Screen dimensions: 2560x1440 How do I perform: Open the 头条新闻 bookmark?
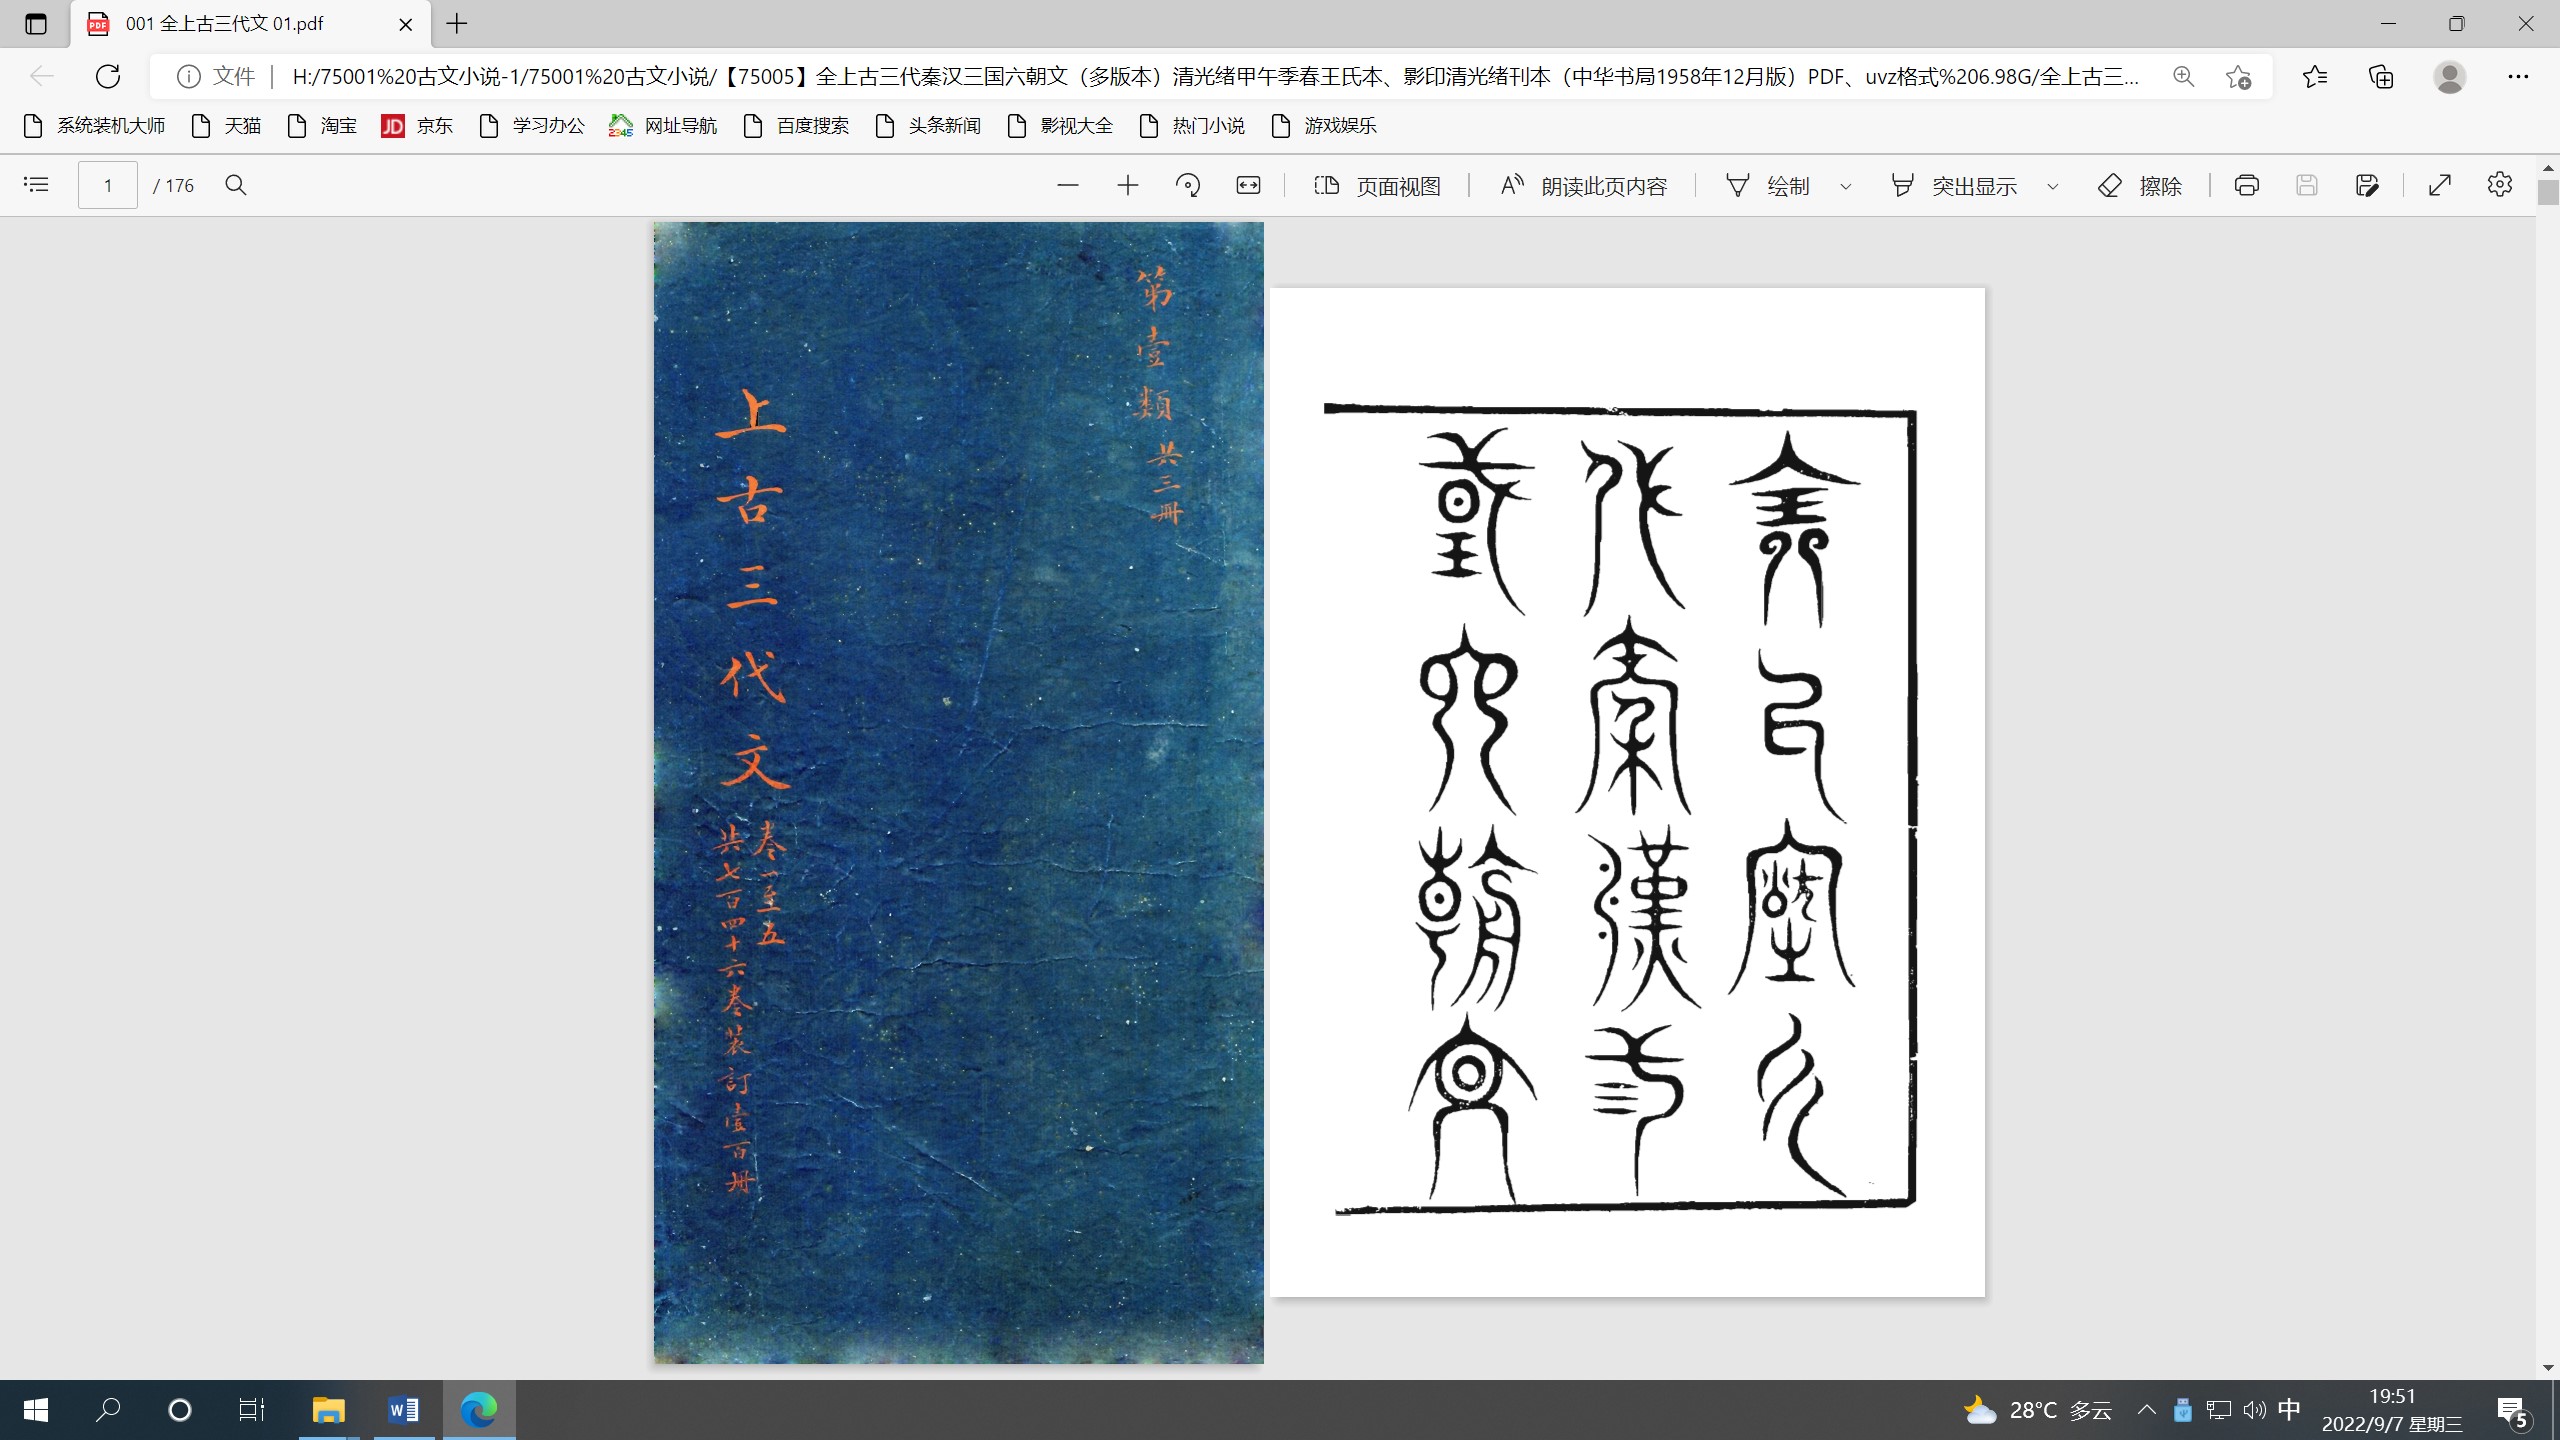click(928, 126)
